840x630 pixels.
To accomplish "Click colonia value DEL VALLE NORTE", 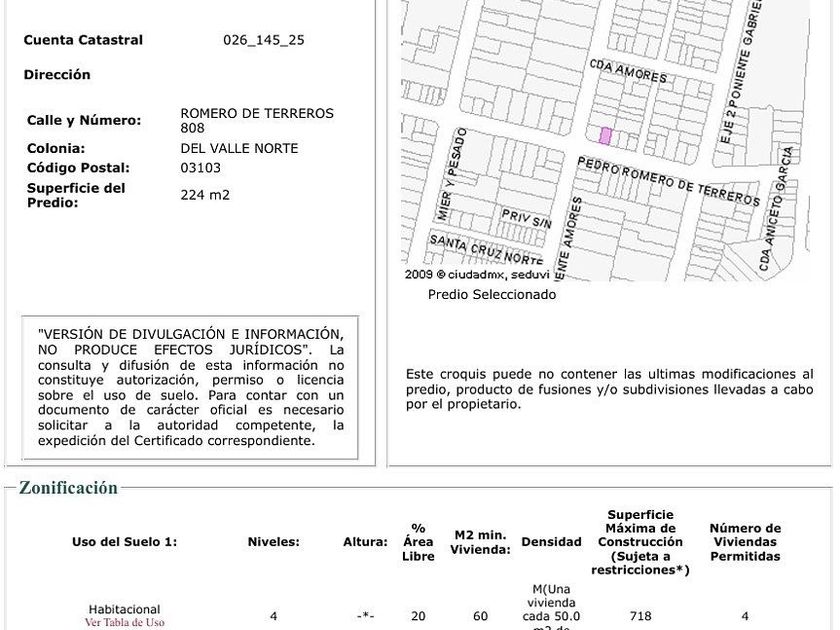I will tap(239, 148).
